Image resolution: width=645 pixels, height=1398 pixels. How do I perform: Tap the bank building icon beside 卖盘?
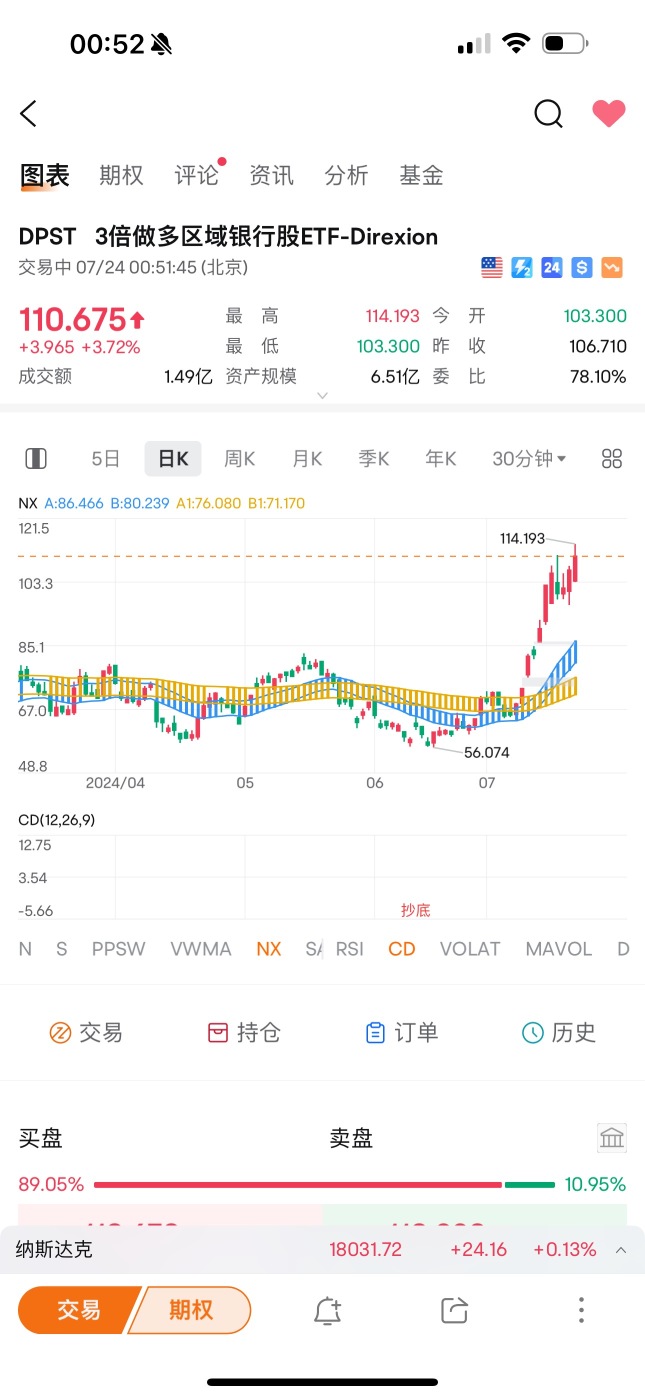611,1137
